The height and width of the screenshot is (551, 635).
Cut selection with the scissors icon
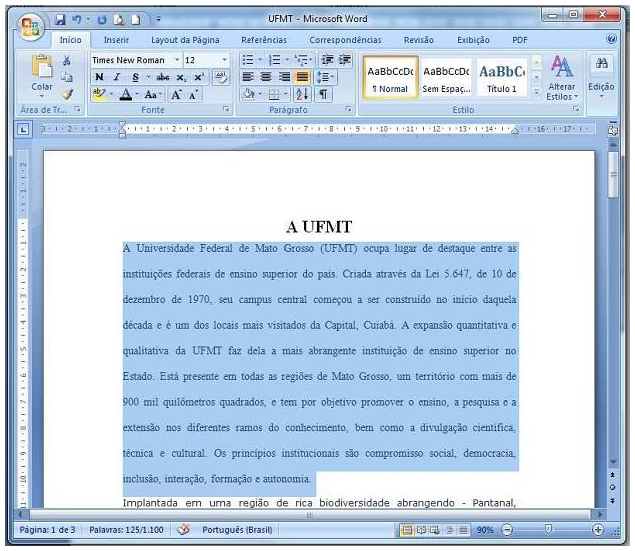(x=67, y=60)
